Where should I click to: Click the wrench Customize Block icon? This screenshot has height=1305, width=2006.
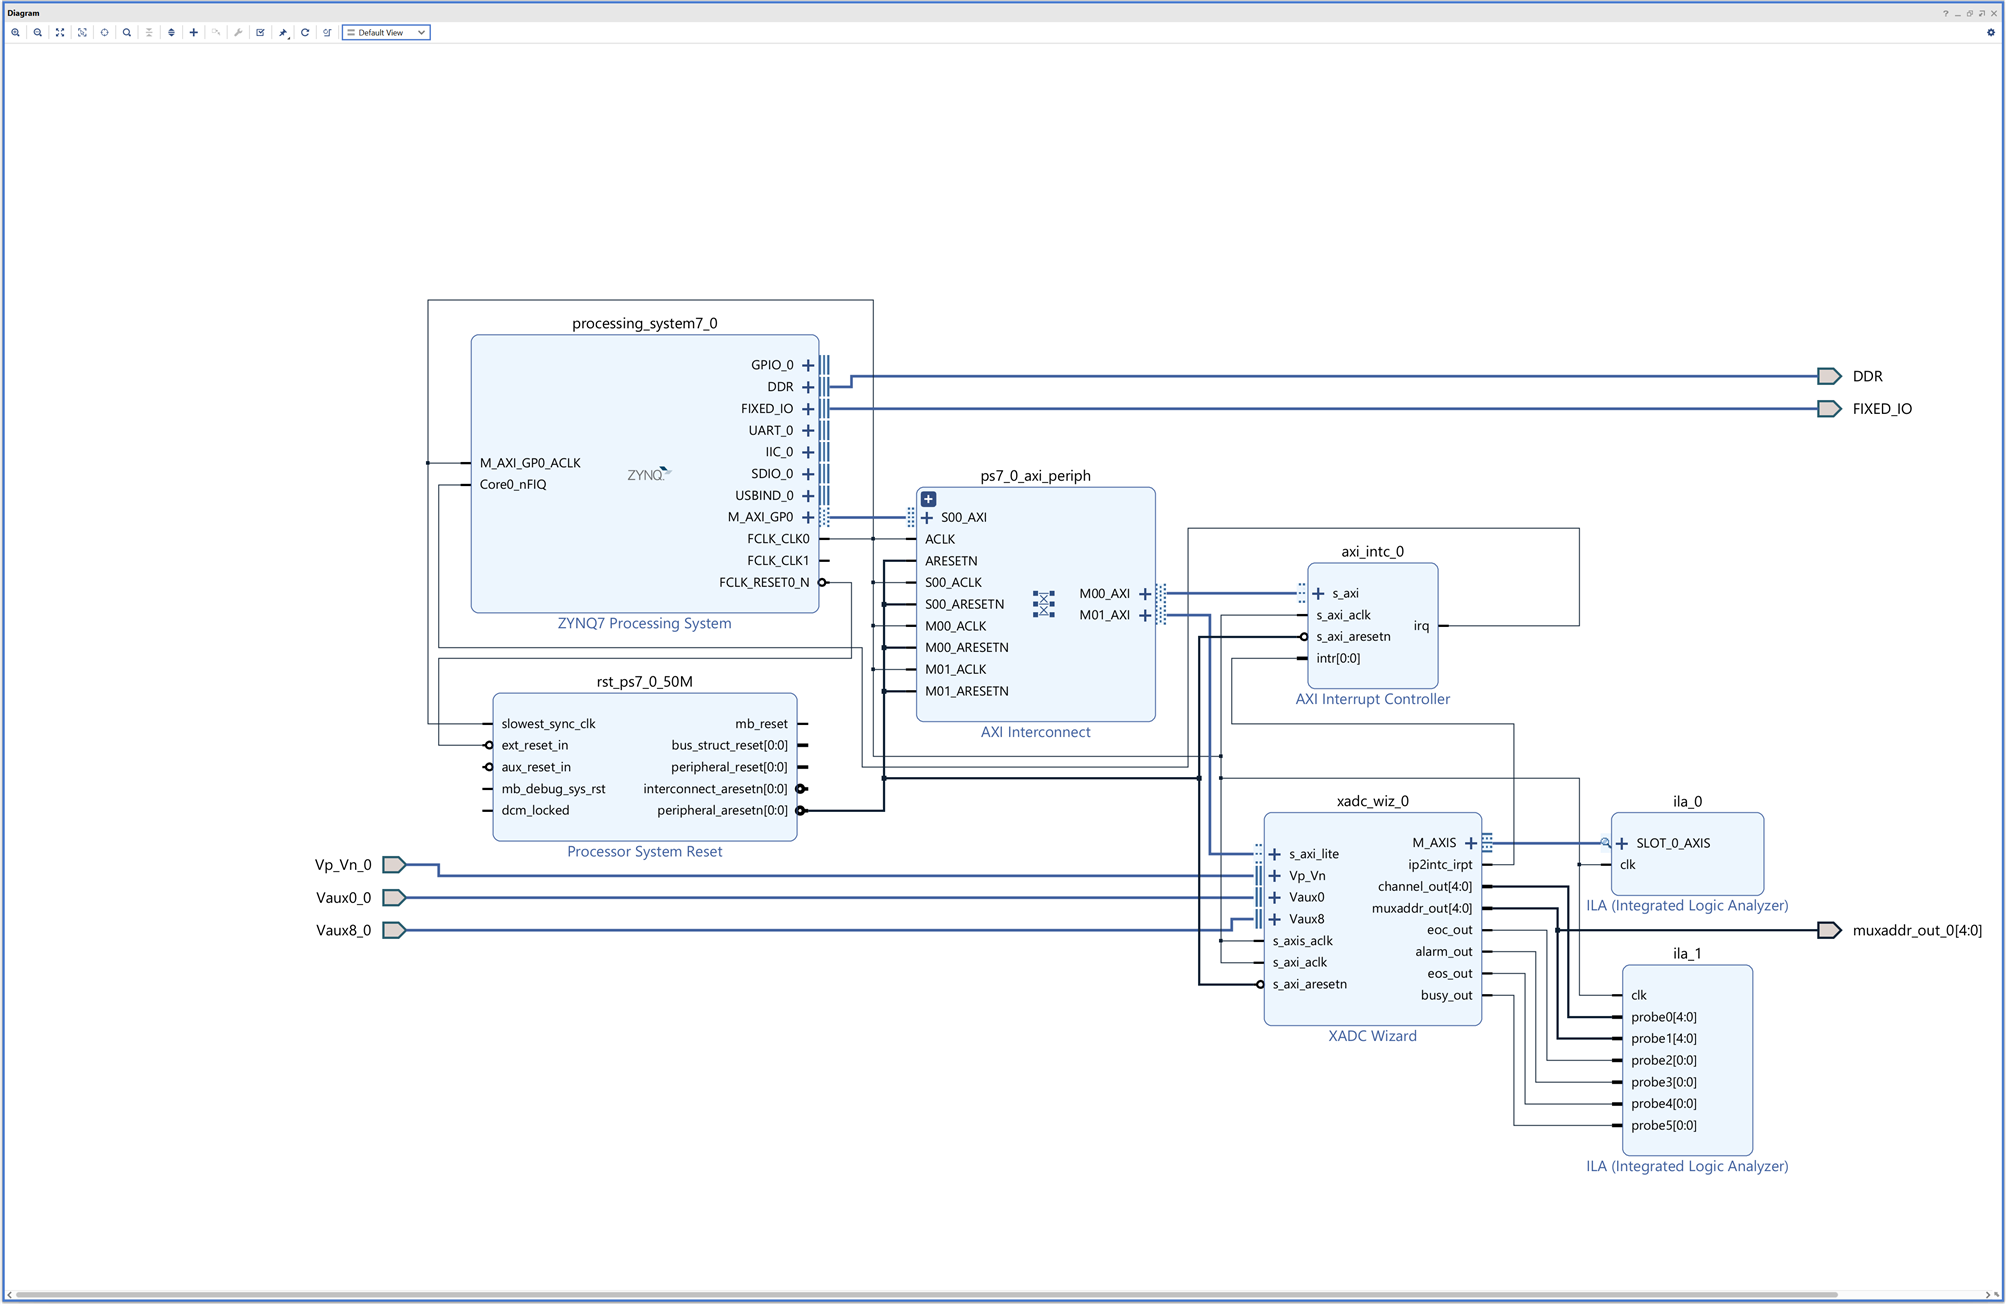238,32
